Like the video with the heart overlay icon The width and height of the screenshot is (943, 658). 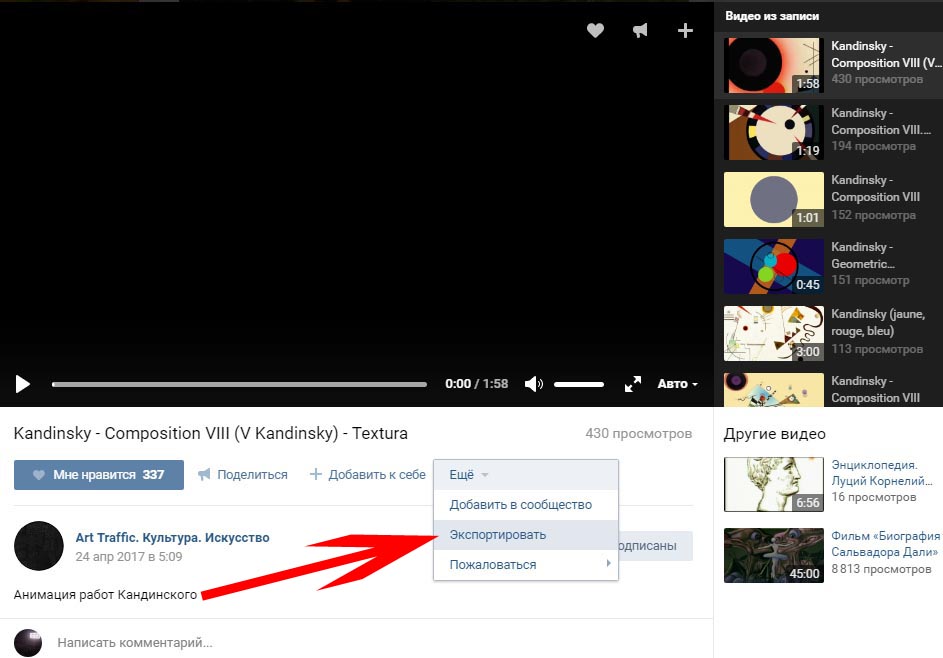coord(595,30)
